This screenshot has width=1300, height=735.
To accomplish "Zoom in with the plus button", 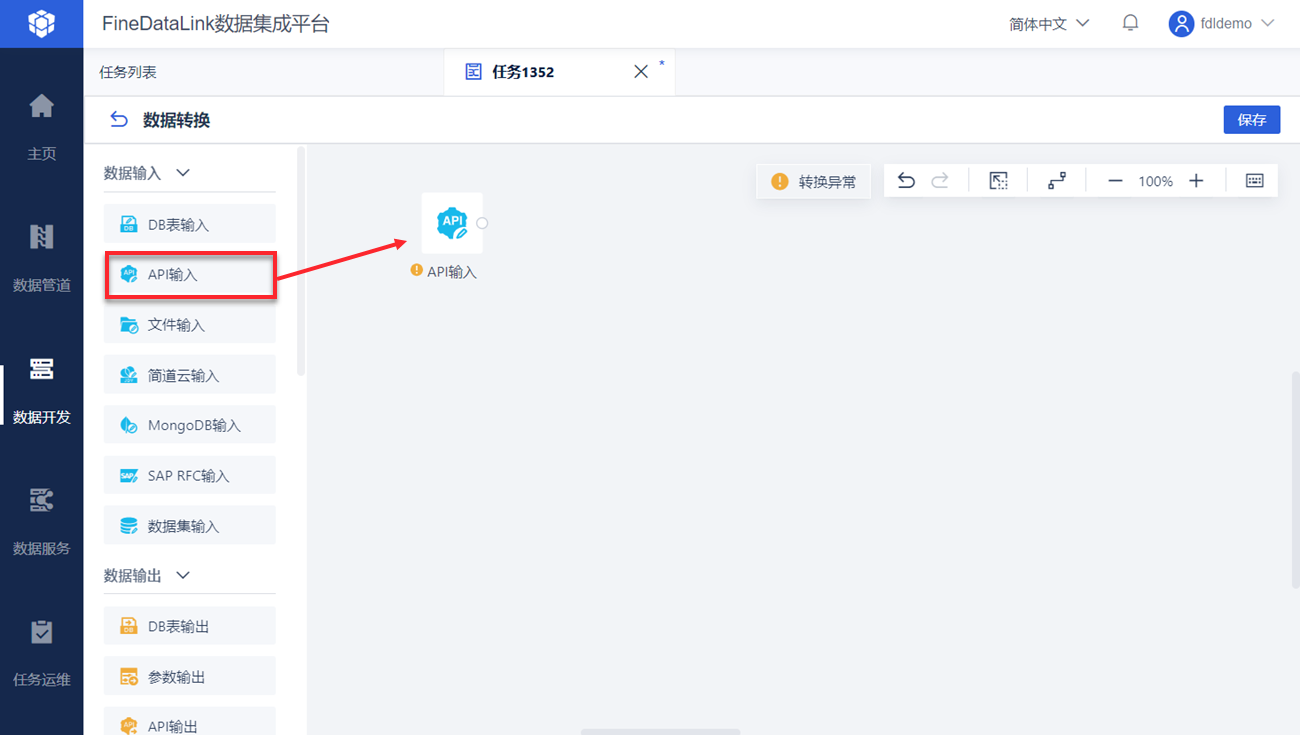I will [1196, 181].
